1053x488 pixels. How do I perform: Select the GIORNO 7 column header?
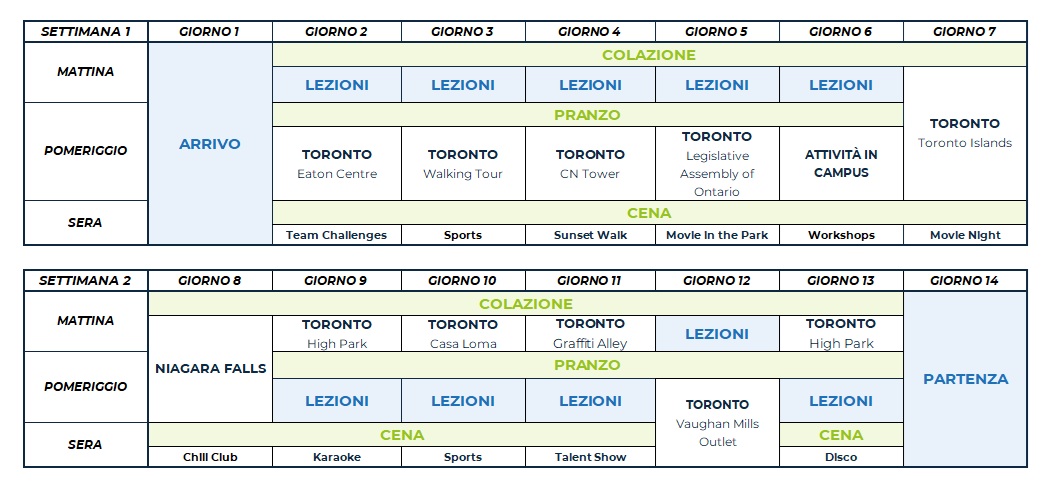tap(964, 31)
